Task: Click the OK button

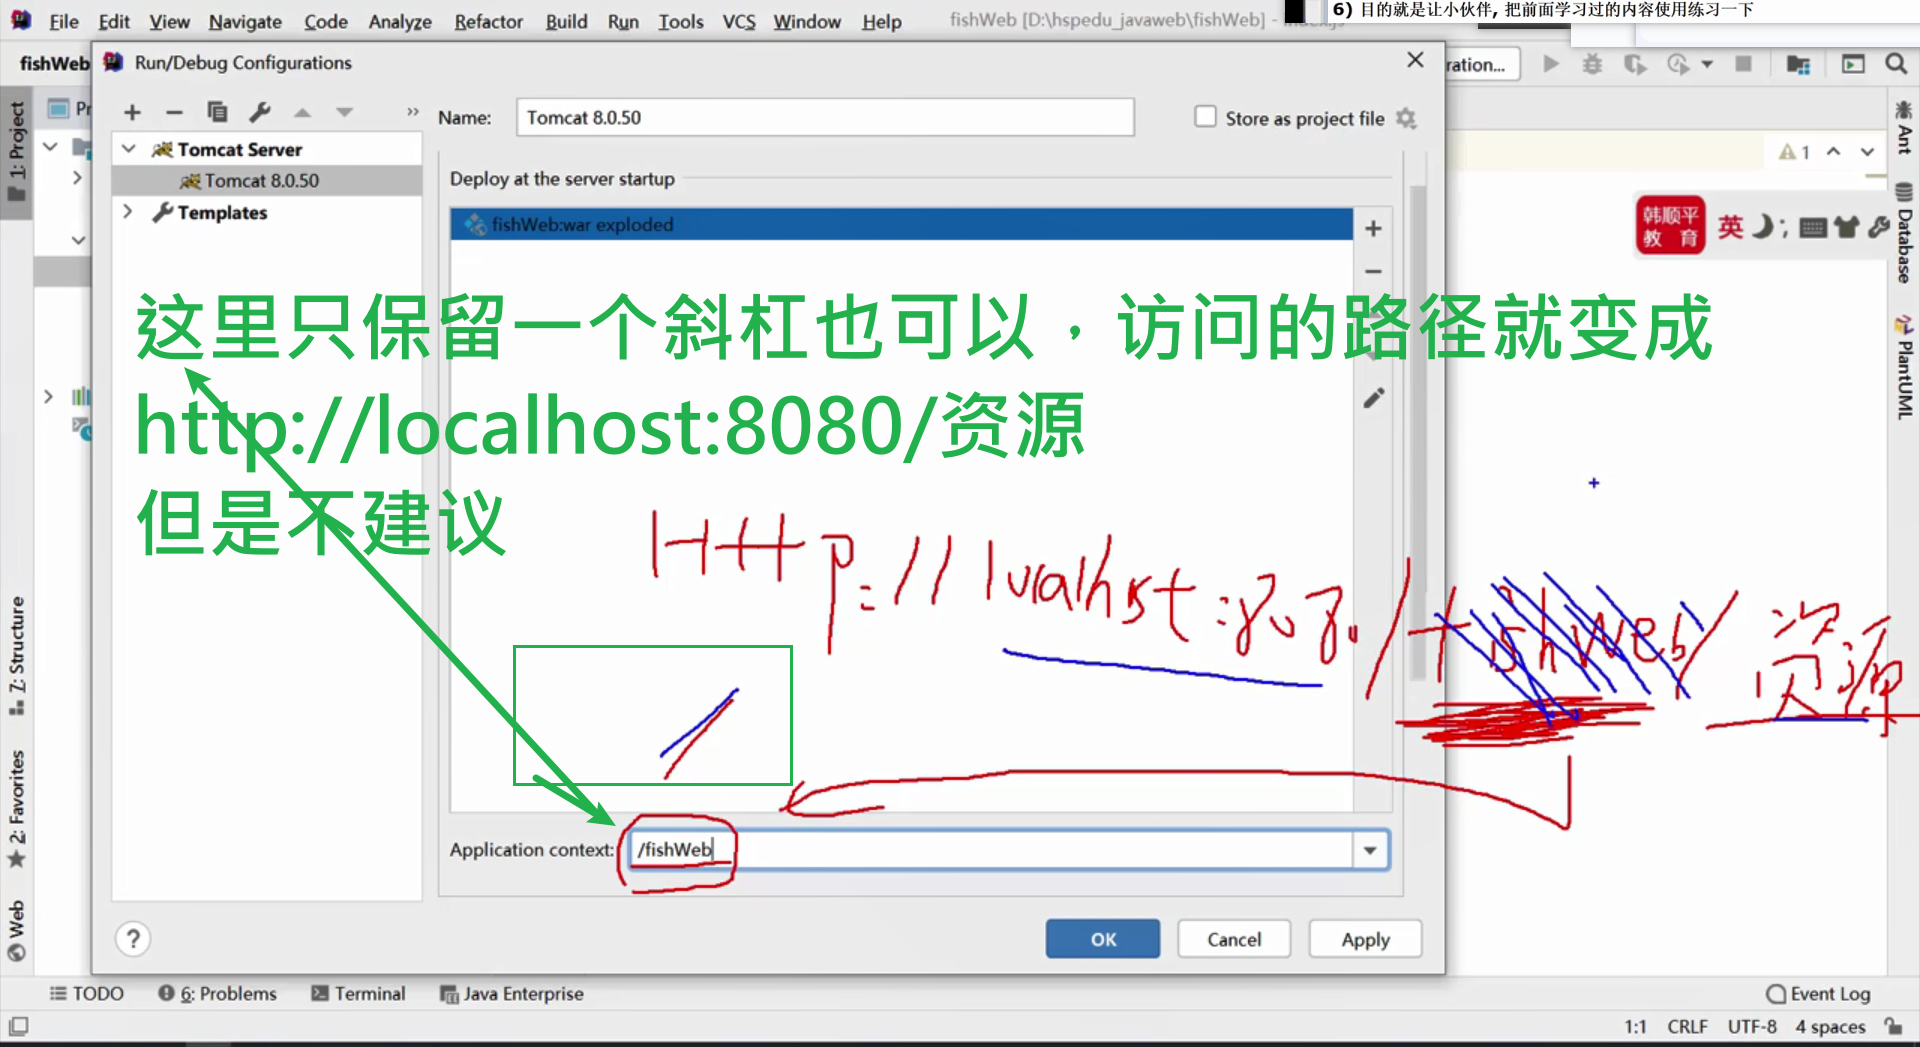Action: pyautogui.click(x=1103, y=939)
